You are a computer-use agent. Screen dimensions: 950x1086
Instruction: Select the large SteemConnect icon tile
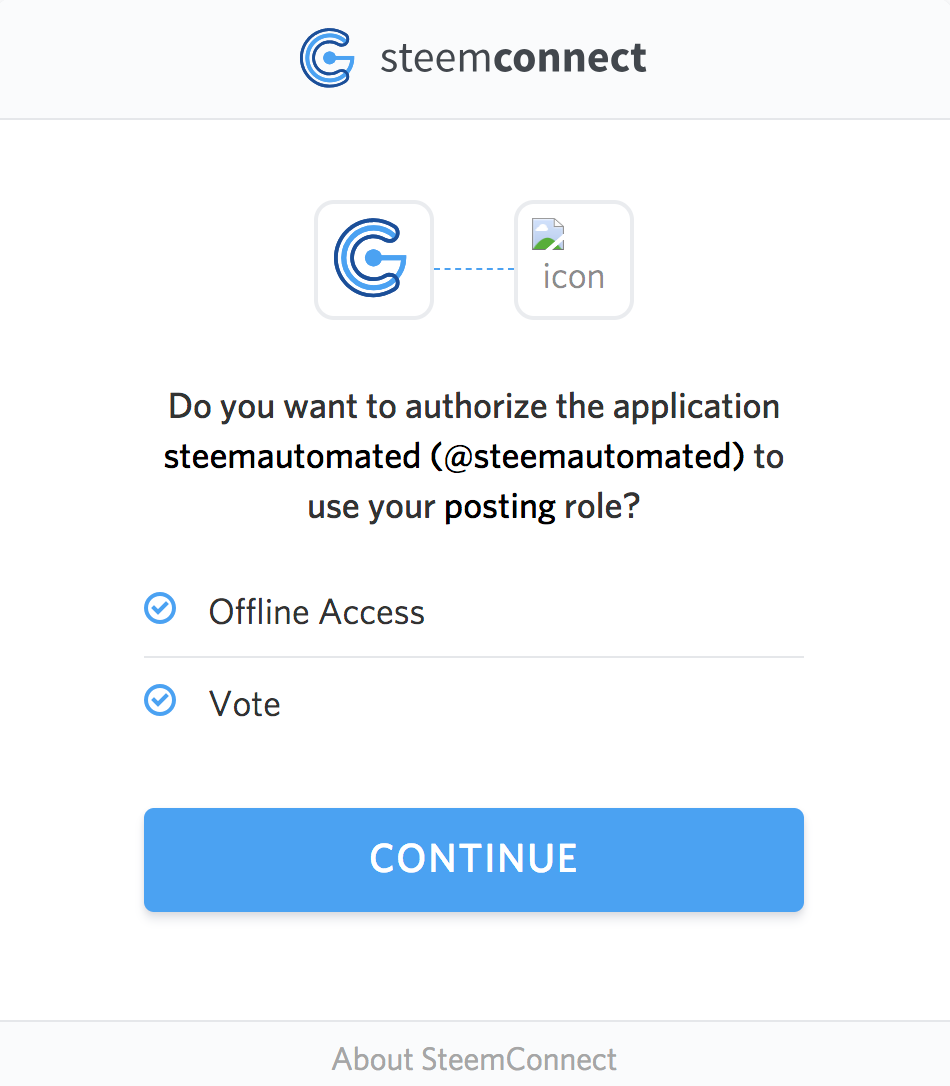[x=374, y=260]
